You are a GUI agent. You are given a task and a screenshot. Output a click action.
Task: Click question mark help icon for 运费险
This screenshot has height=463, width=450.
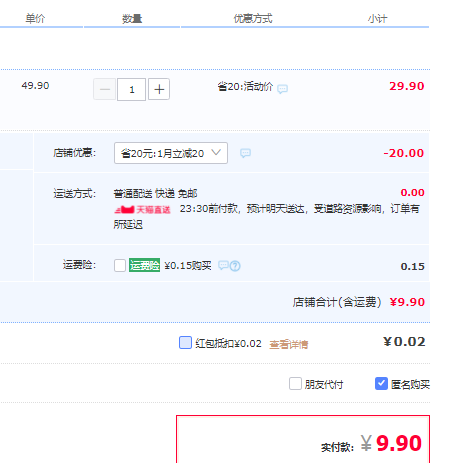235,266
